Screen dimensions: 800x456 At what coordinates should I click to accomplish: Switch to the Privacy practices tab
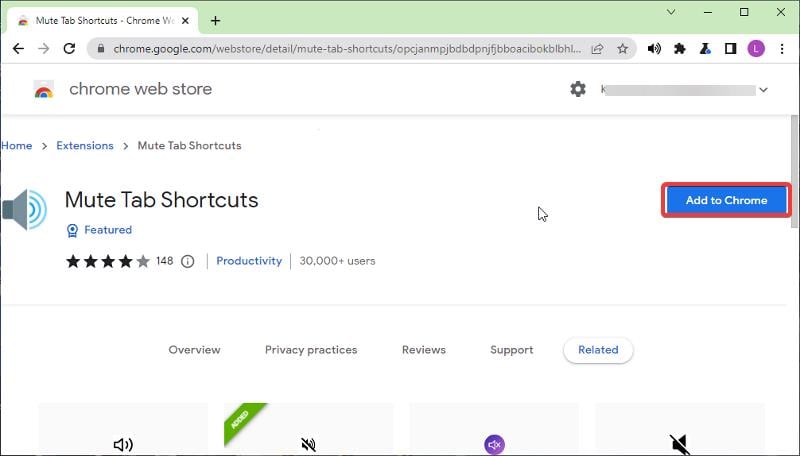[x=311, y=350]
